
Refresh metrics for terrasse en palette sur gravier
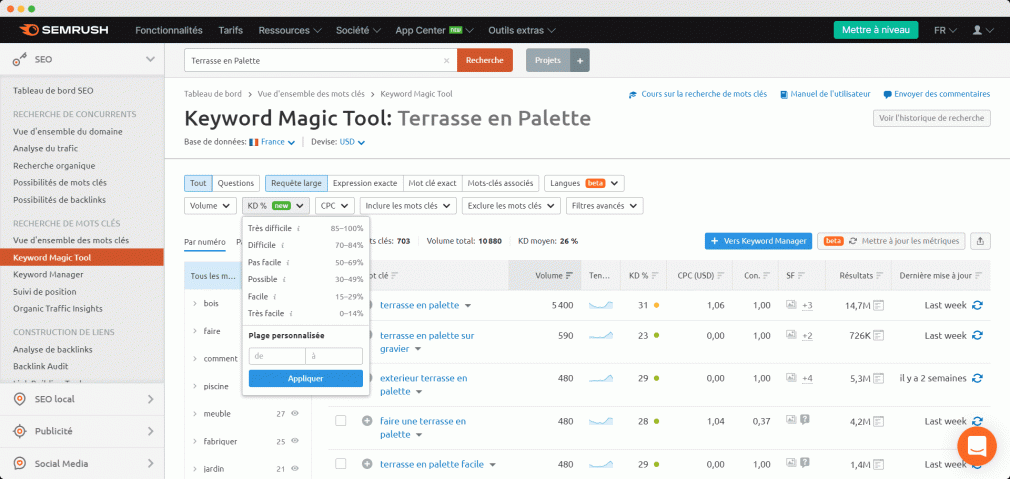978,335
